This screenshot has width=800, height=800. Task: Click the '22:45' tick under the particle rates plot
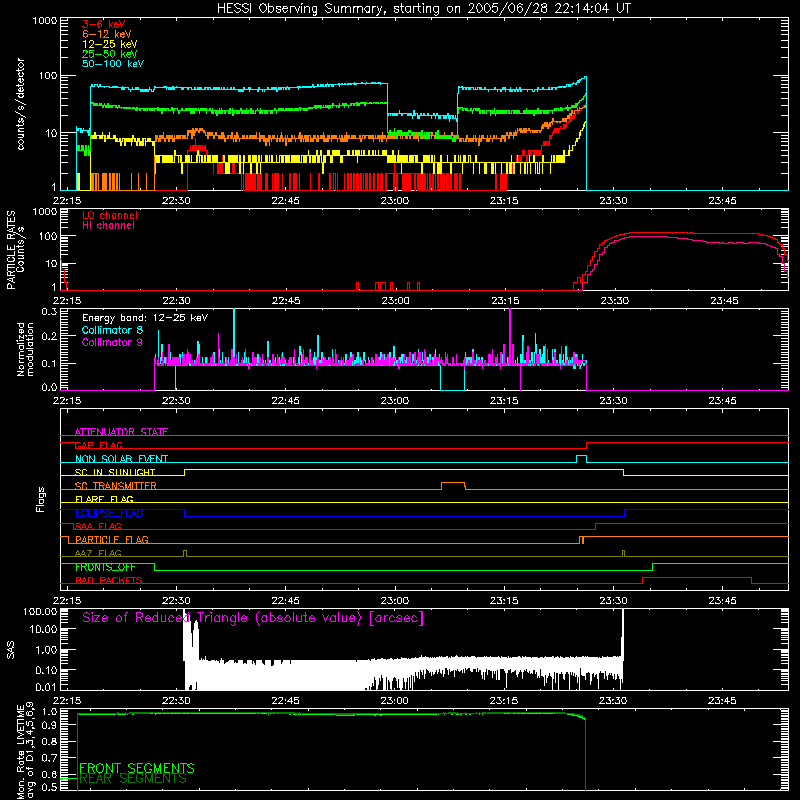point(286,301)
